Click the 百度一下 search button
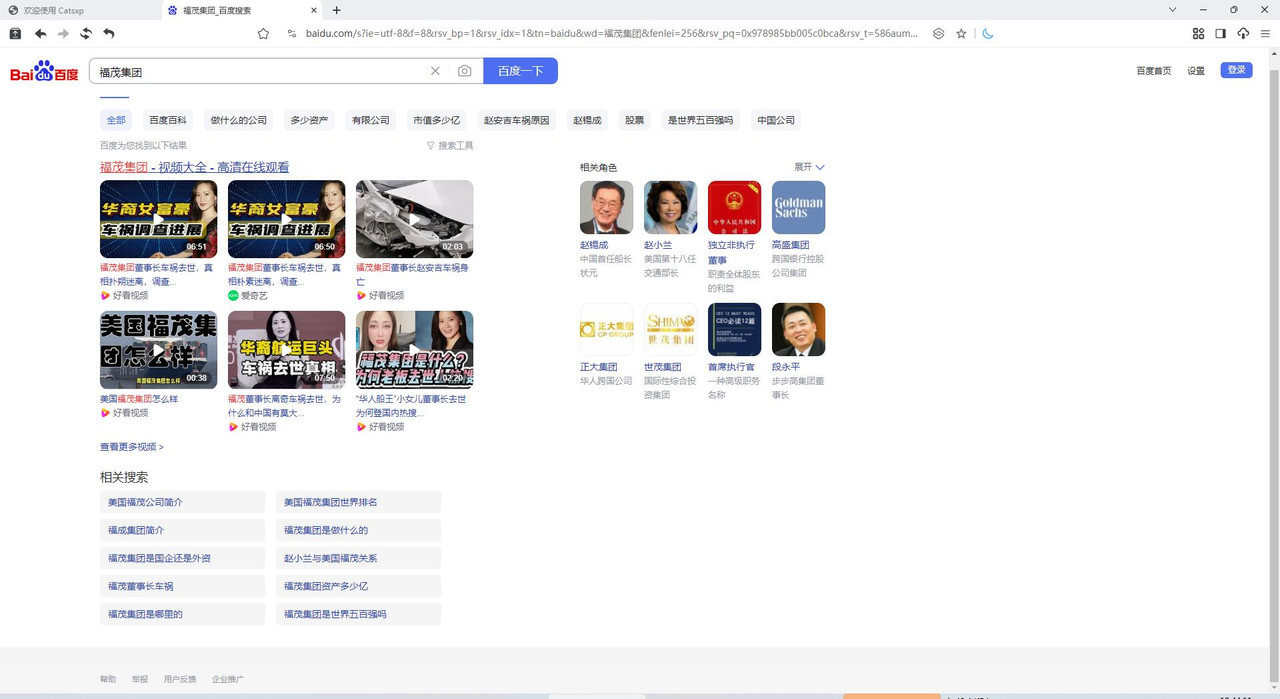The width and height of the screenshot is (1280, 699). click(x=520, y=71)
